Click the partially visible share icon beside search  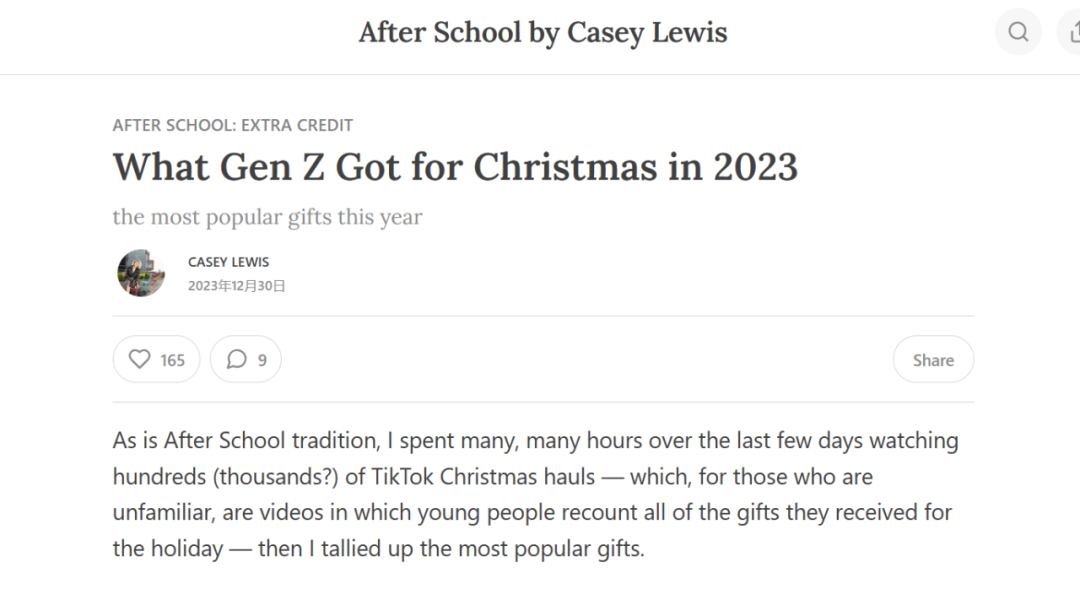click(1070, 32)
